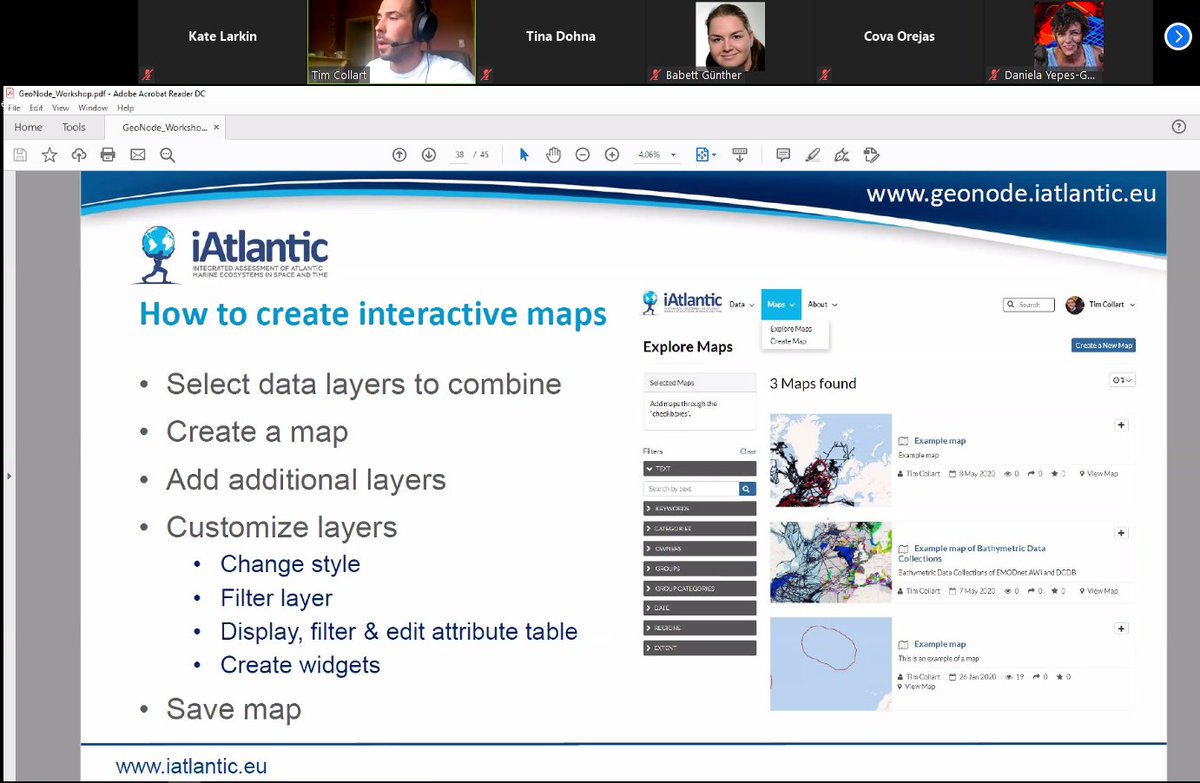Click the Search by text input field
Screen dimensions: 1200x783
point(691,489)
